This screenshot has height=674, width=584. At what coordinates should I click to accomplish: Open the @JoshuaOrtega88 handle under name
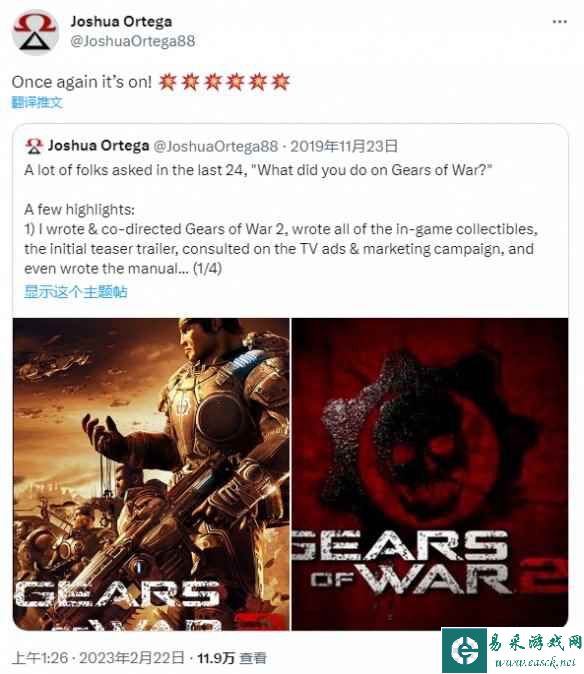tap(132, 41)
